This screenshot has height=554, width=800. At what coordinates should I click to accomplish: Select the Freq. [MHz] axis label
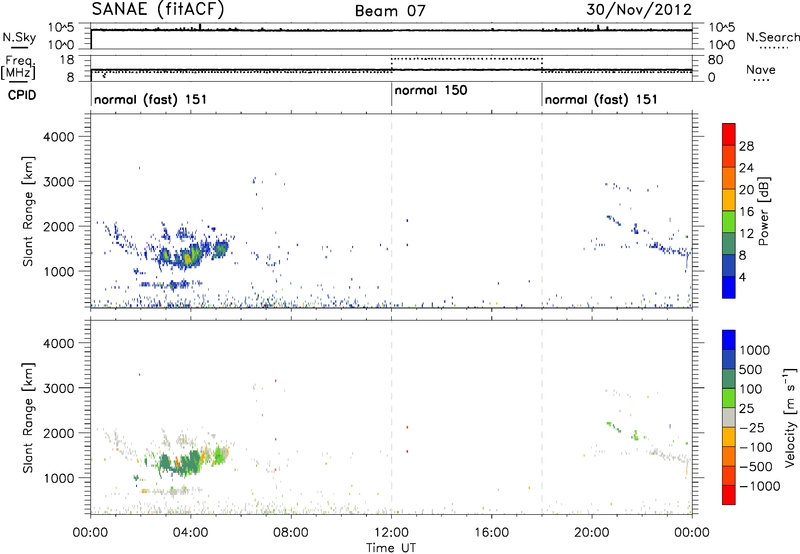[x=18, y=67]
